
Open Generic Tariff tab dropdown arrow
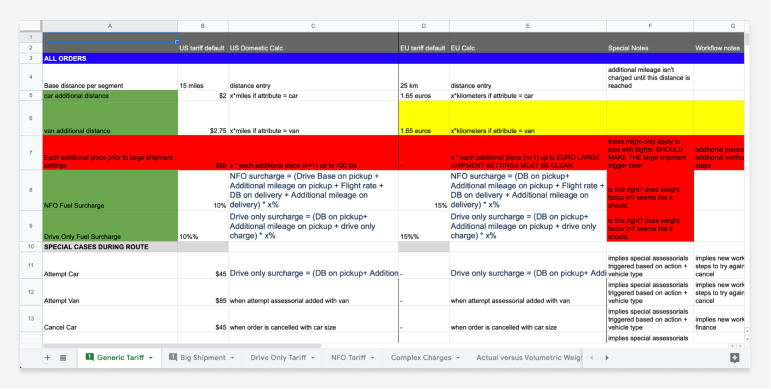(x=150, y=358)
